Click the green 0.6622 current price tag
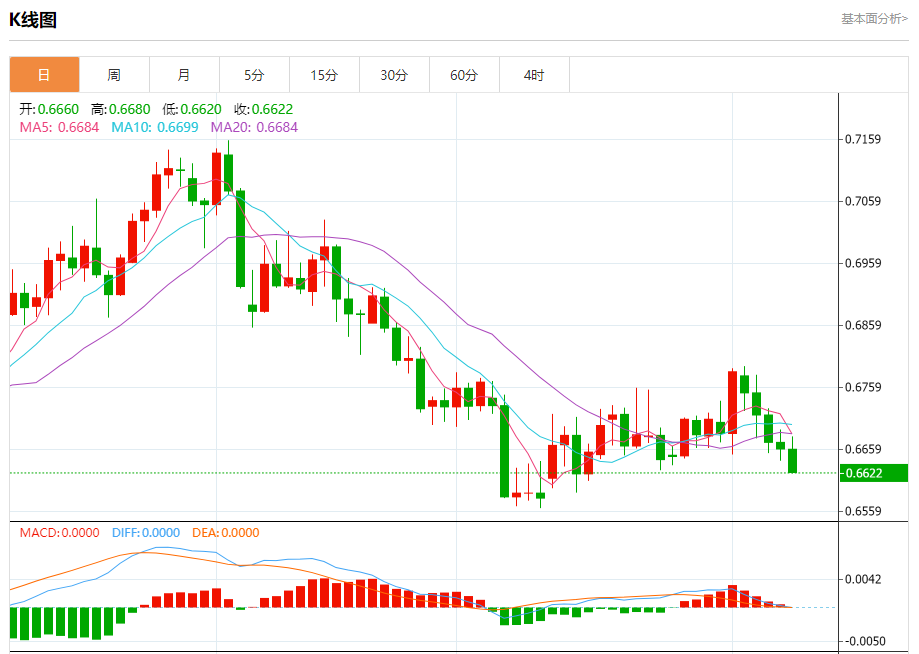Viewport: 919px width, 654px height. (874, 473)
